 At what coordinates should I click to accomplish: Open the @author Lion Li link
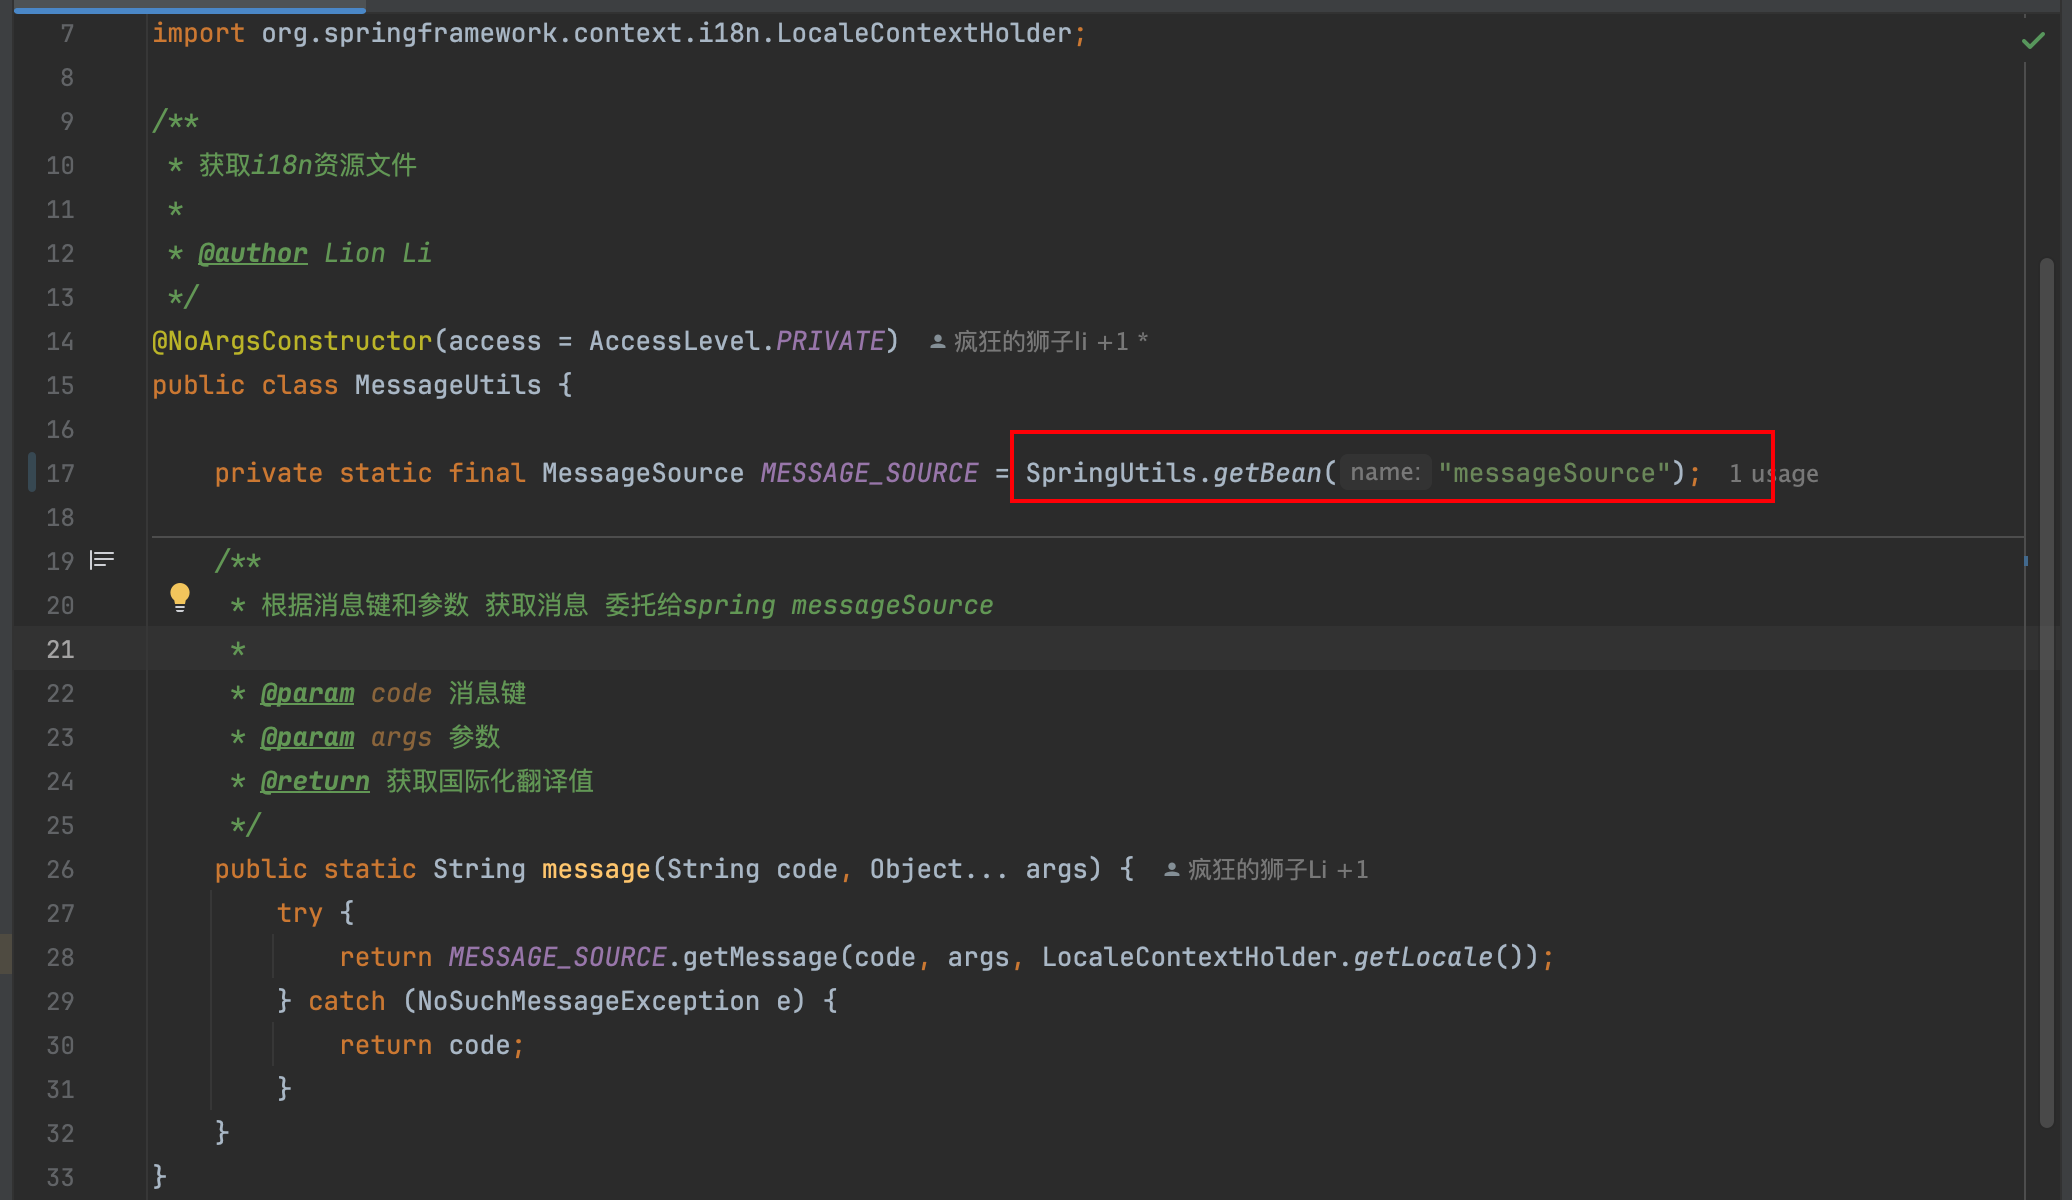[252, 252]
